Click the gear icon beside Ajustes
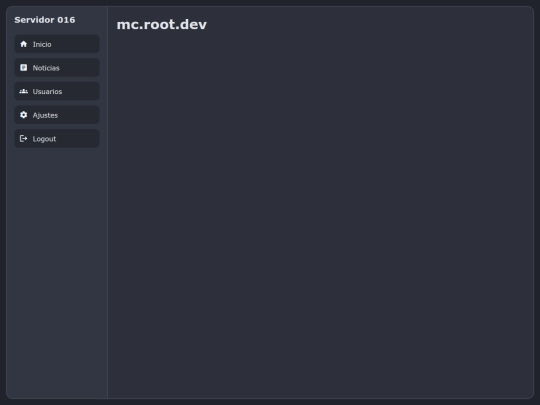540x405 pixels. (x=23, y=115)
